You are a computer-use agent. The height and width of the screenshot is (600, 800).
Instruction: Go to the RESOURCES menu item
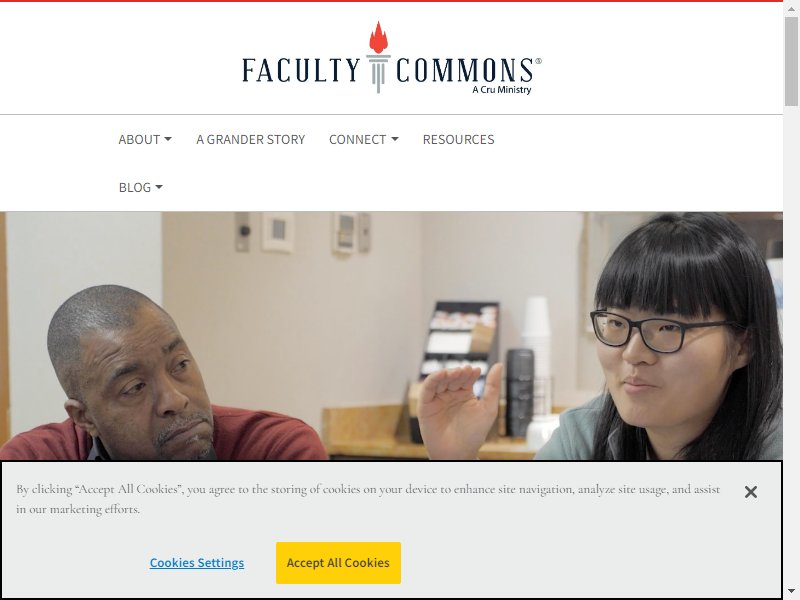[458, 139]
